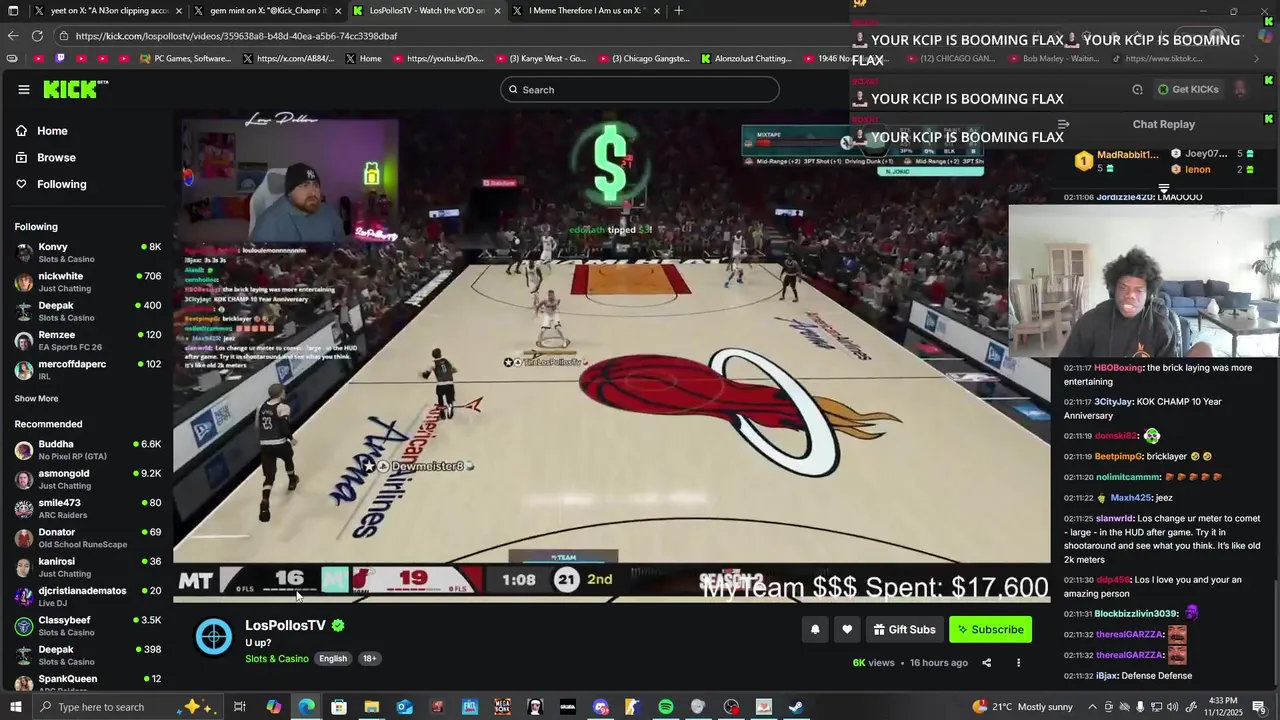
Task: Click the 18+ tag
Action: point(370,659)
